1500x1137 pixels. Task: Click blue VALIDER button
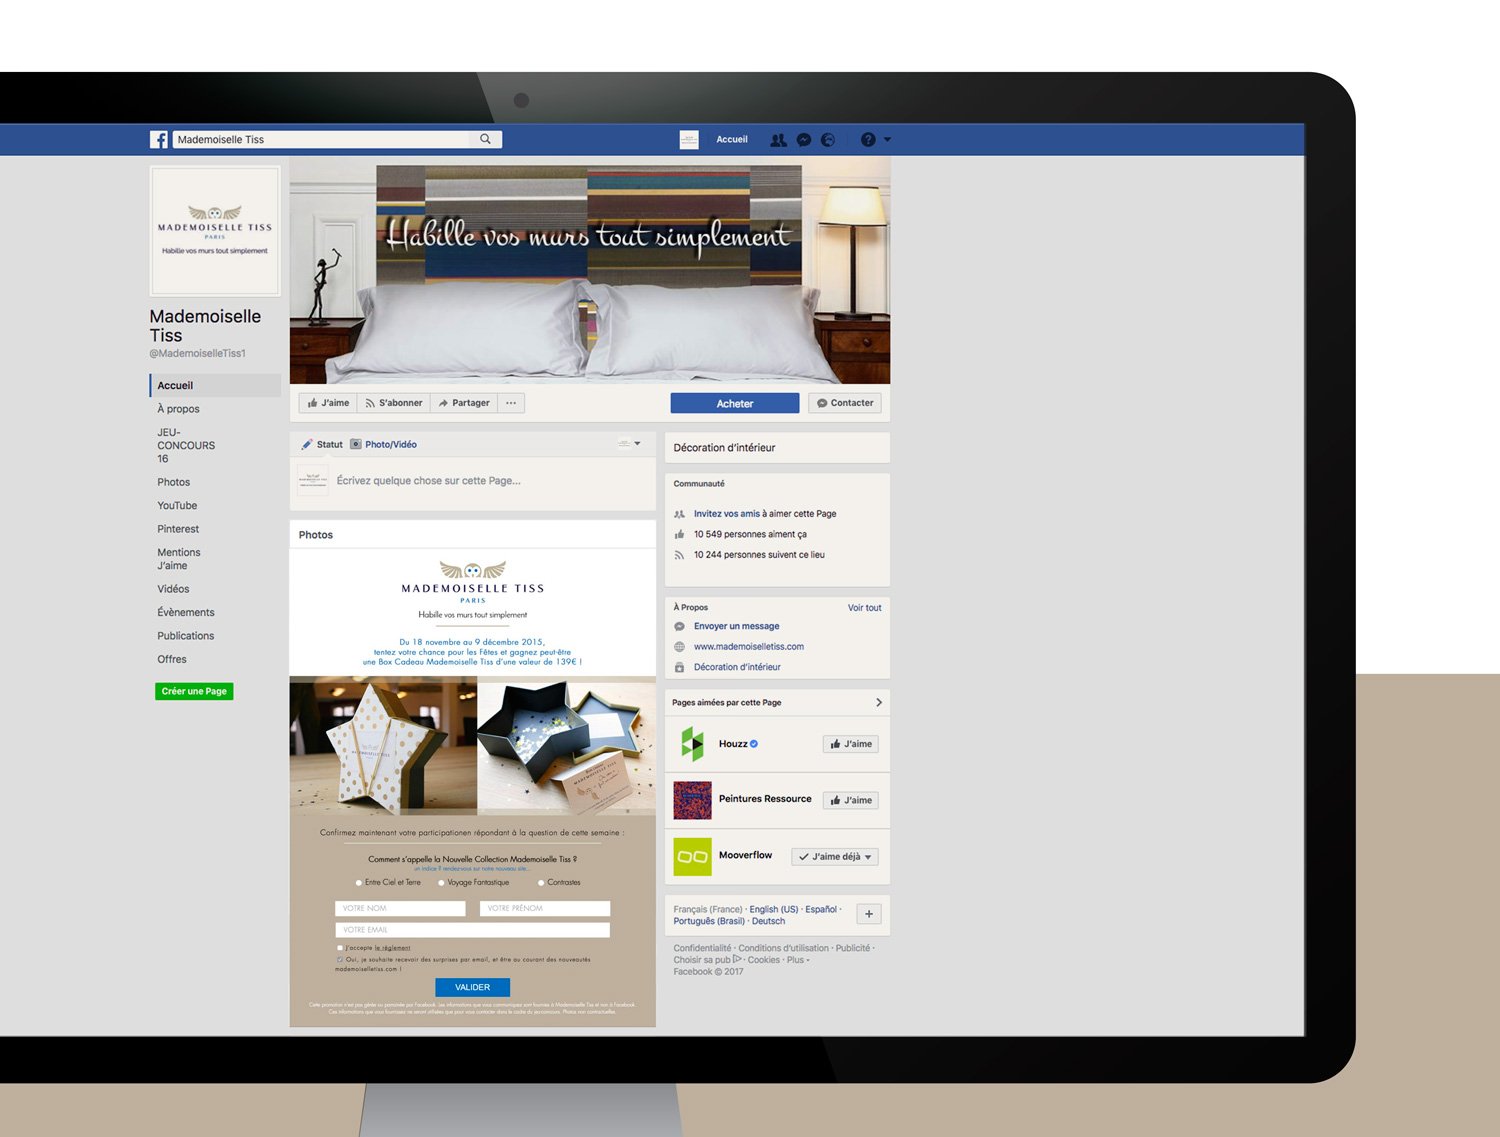pos(472,987)
